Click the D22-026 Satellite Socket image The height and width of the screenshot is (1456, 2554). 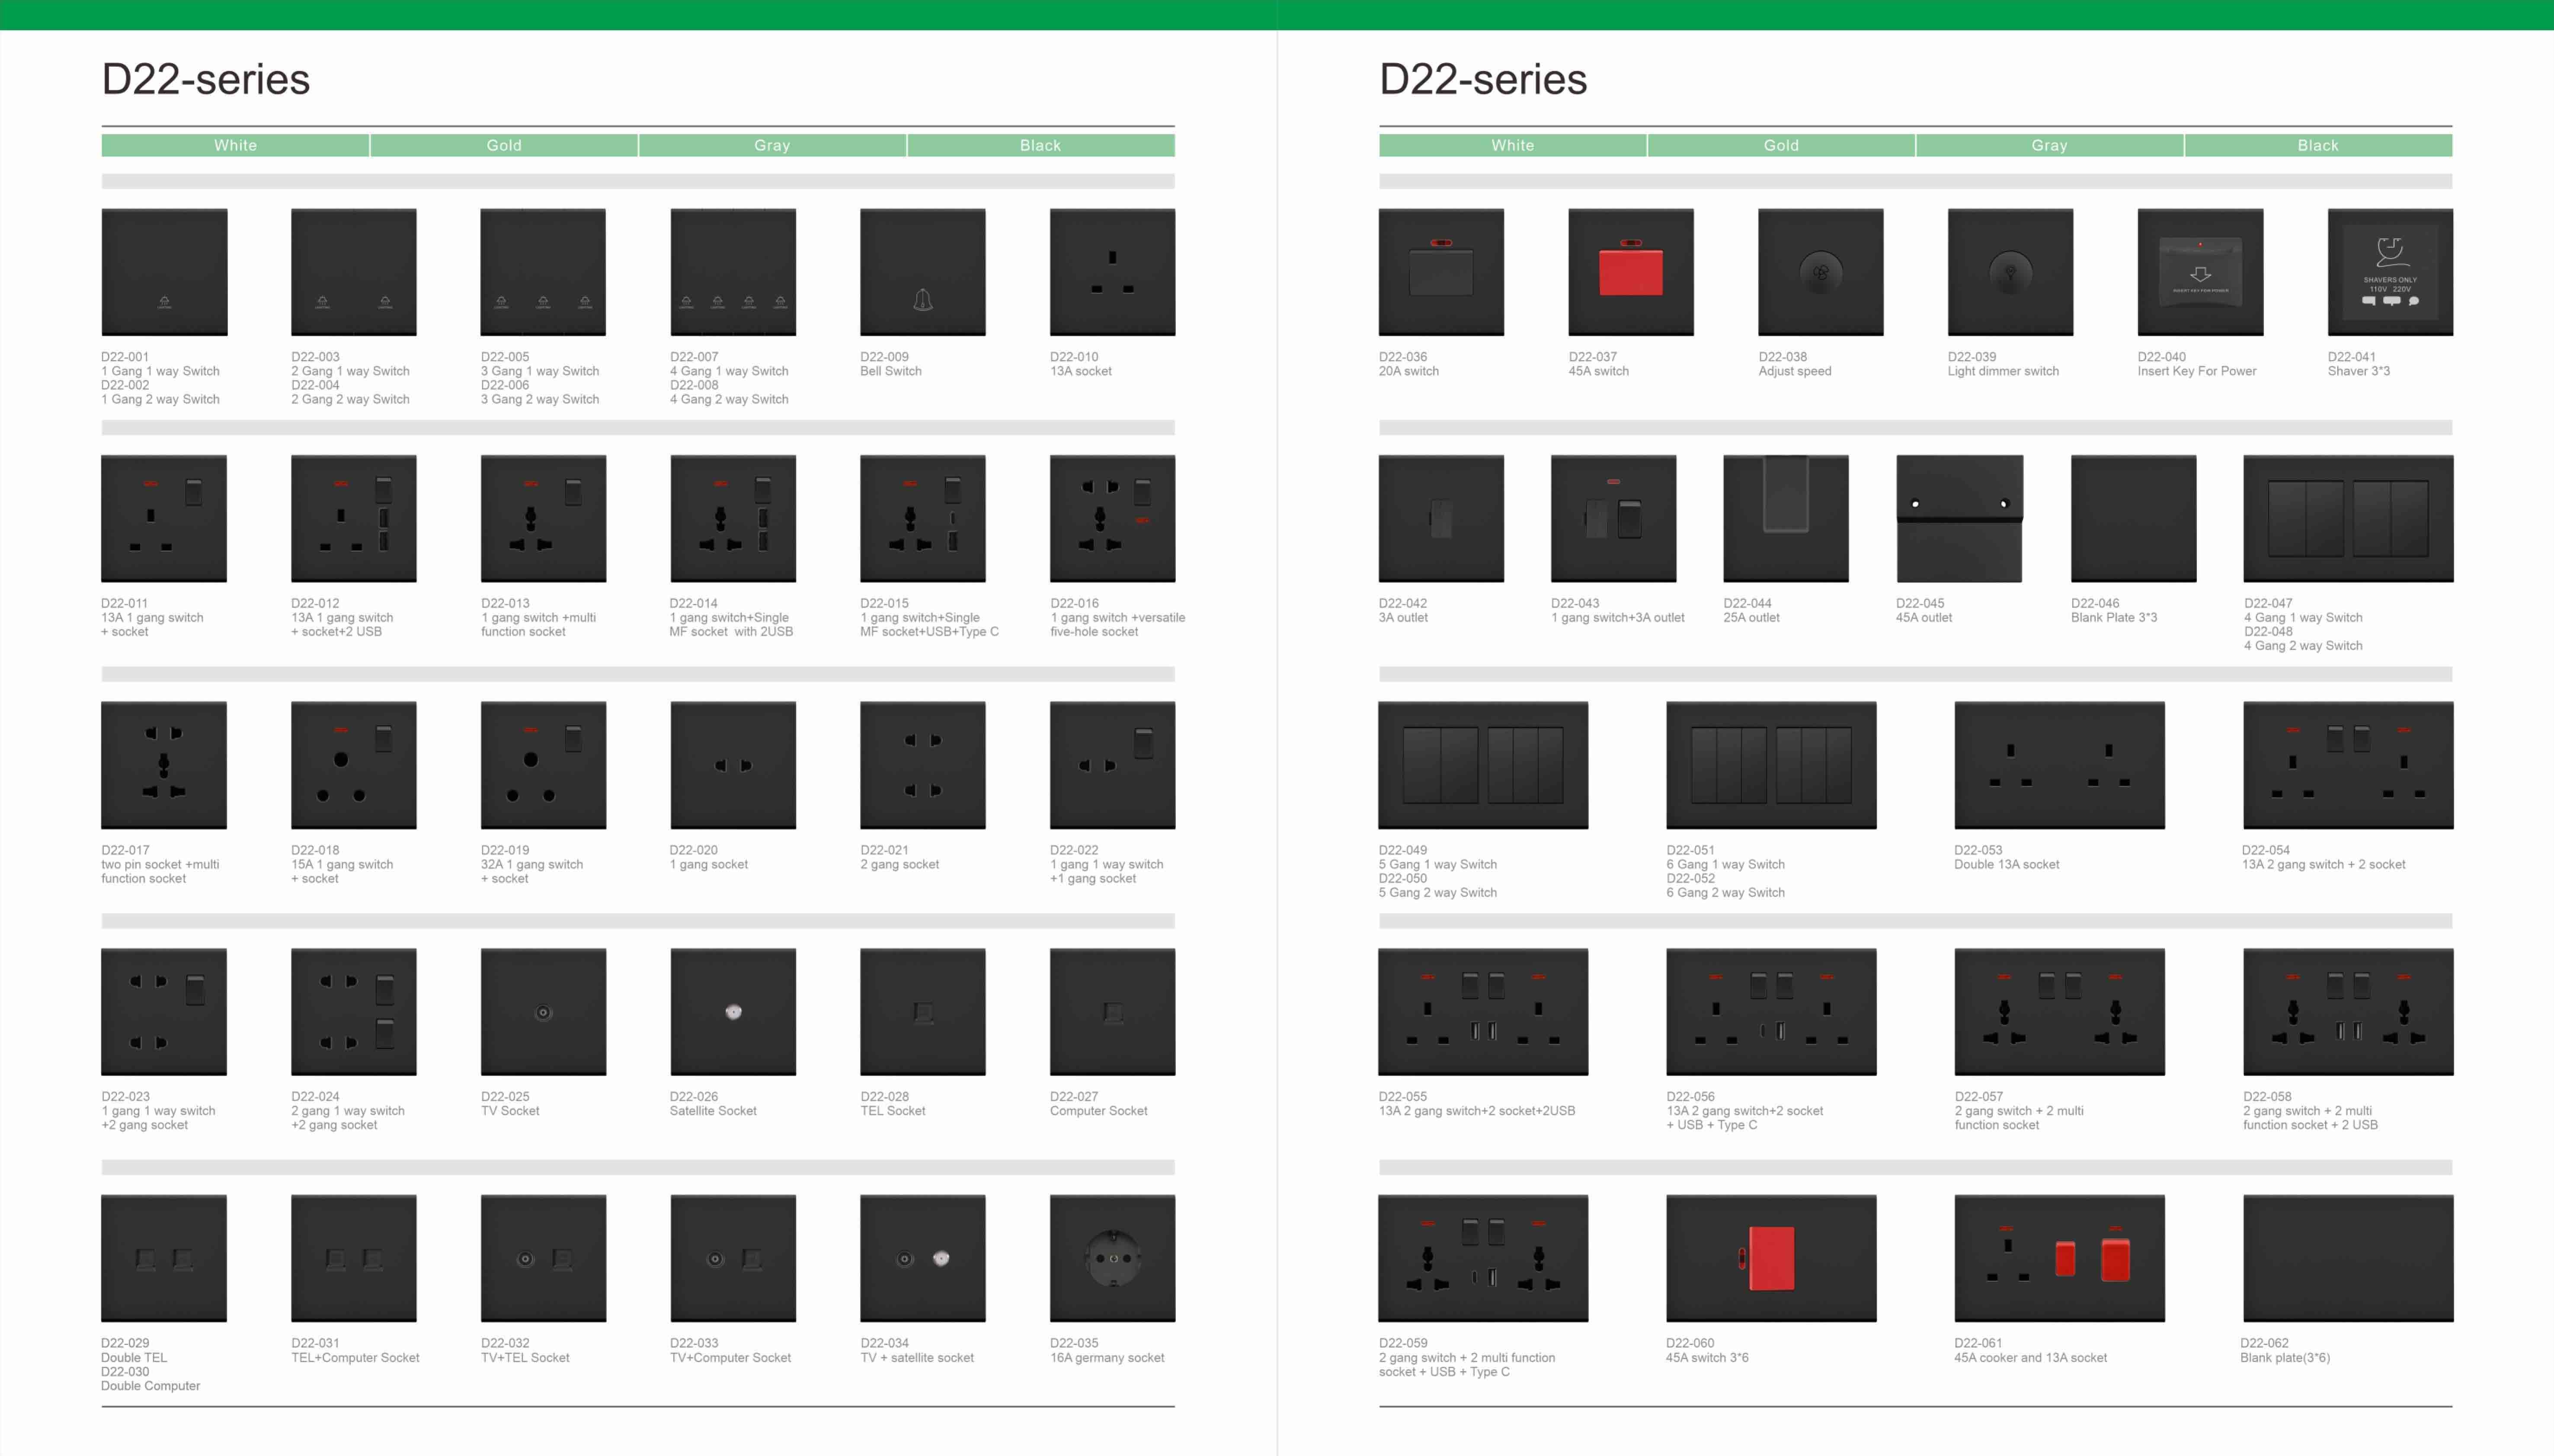point(733,1012)
